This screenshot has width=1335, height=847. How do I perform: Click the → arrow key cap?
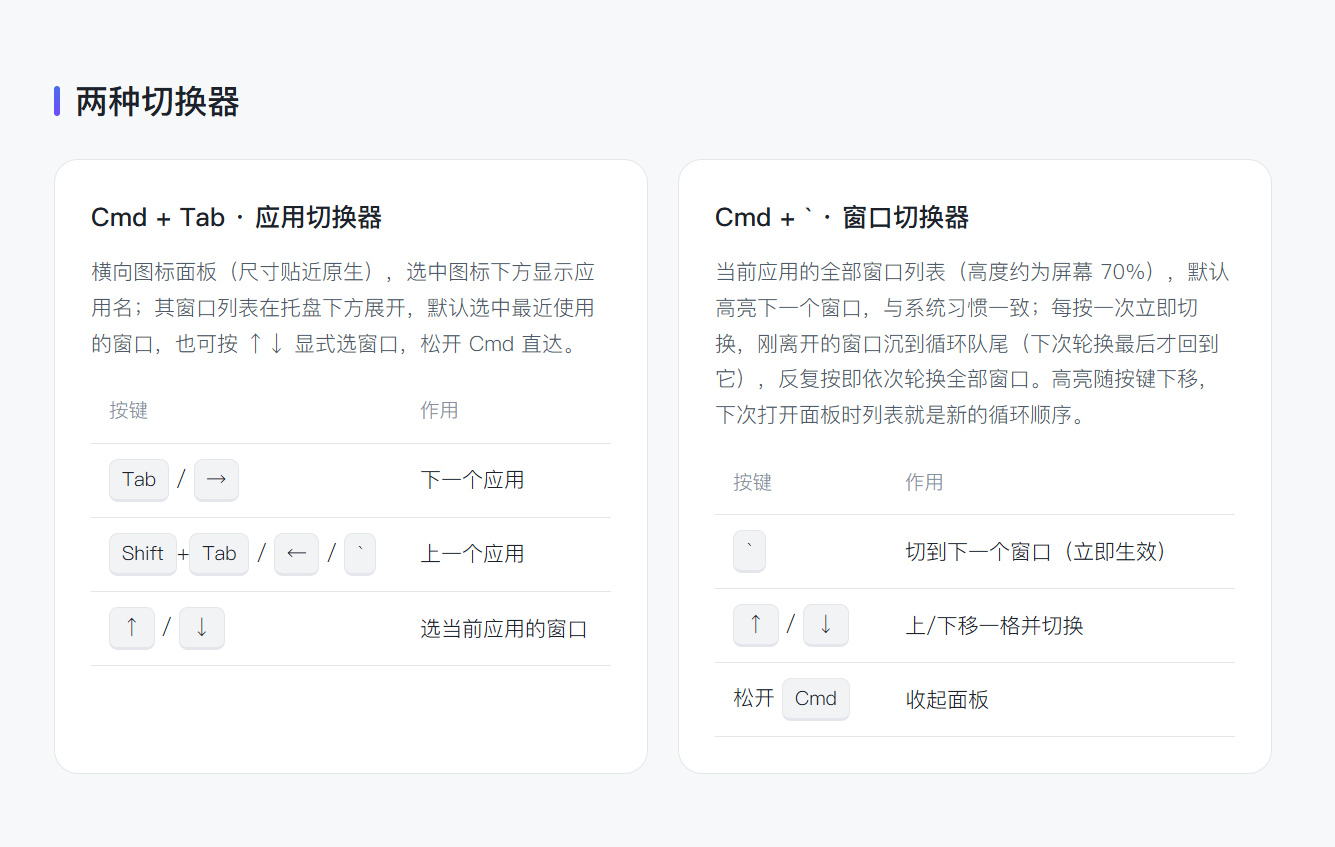(x=216, y=480)
